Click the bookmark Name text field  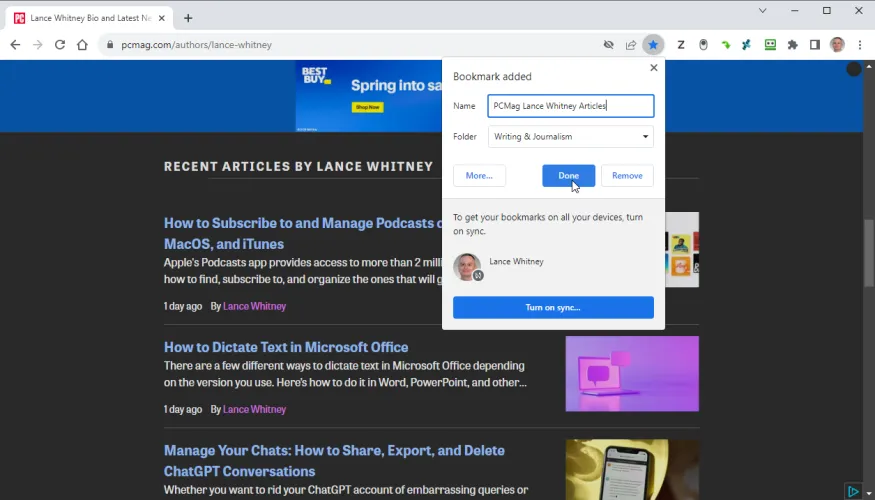tap(570, 106)
